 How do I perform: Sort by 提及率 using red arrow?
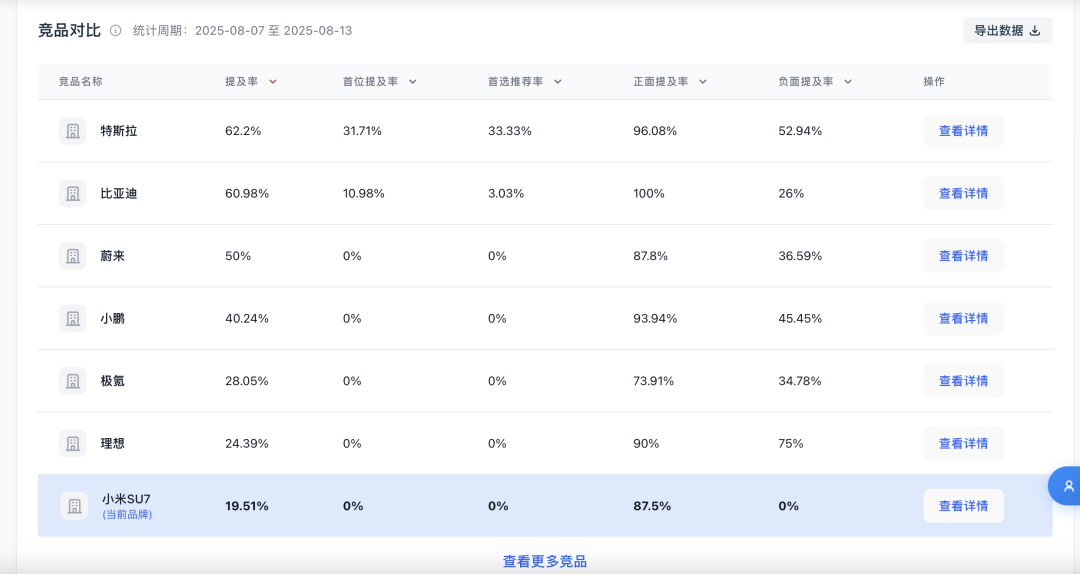pyautogui.click(x=273, y=82)
